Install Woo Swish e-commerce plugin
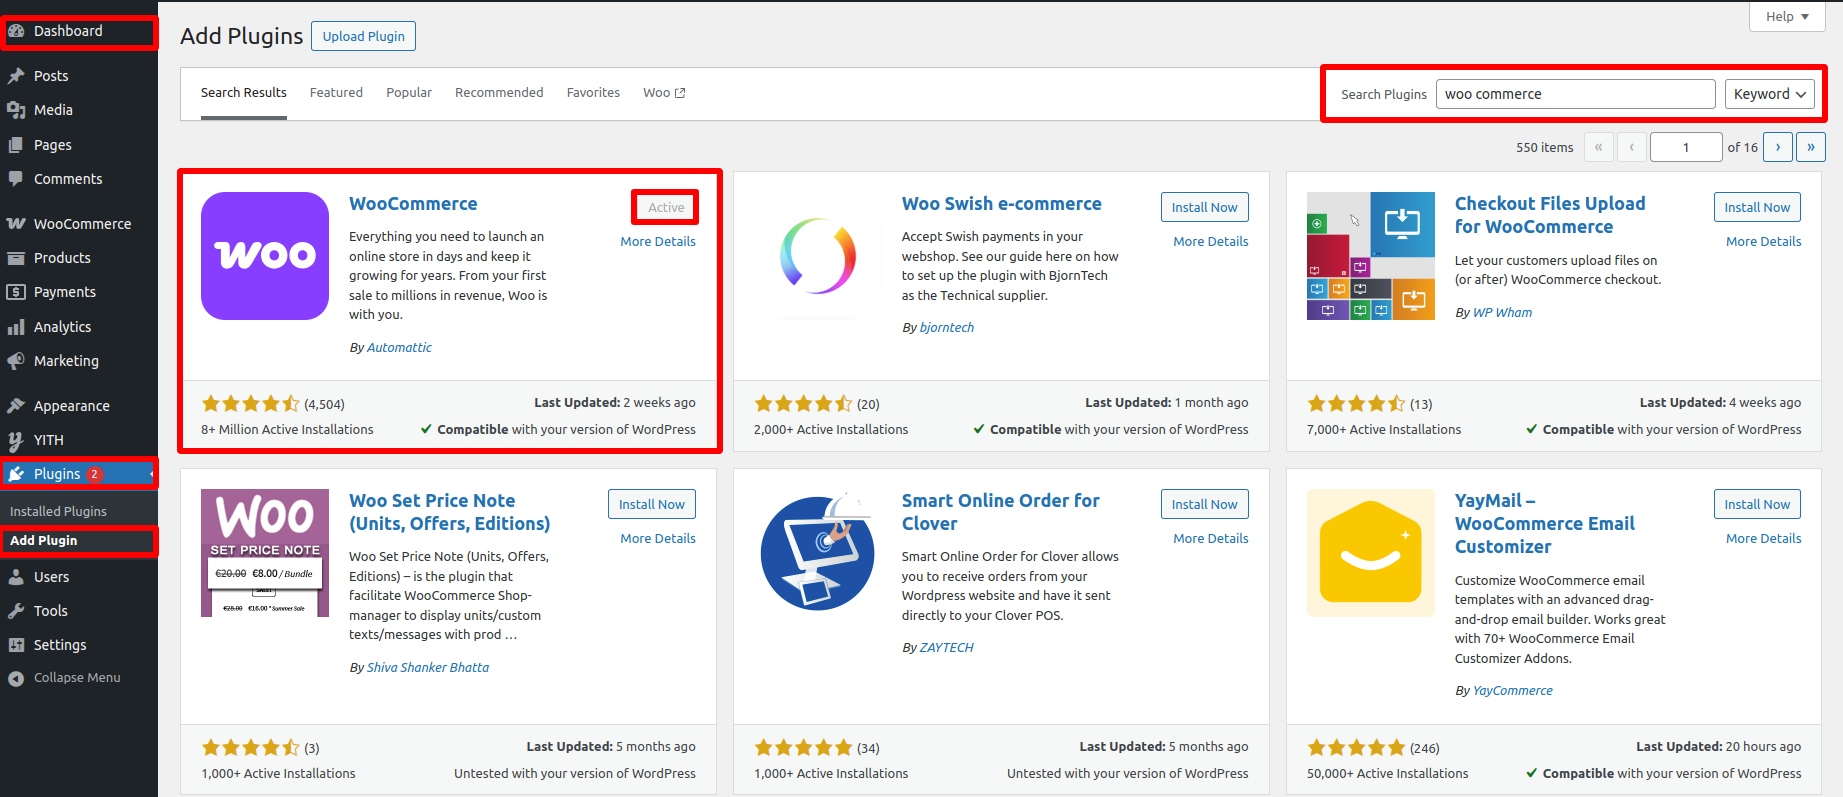1843x797 pixels. tap(1204, 207)
